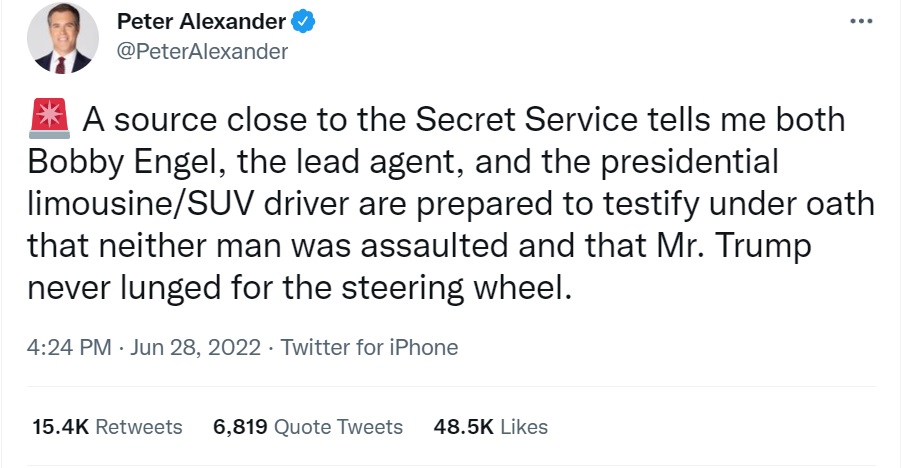Screen dimensions: 905x468
Task: View the 48.5K Likes list
Action: (490, 427)
